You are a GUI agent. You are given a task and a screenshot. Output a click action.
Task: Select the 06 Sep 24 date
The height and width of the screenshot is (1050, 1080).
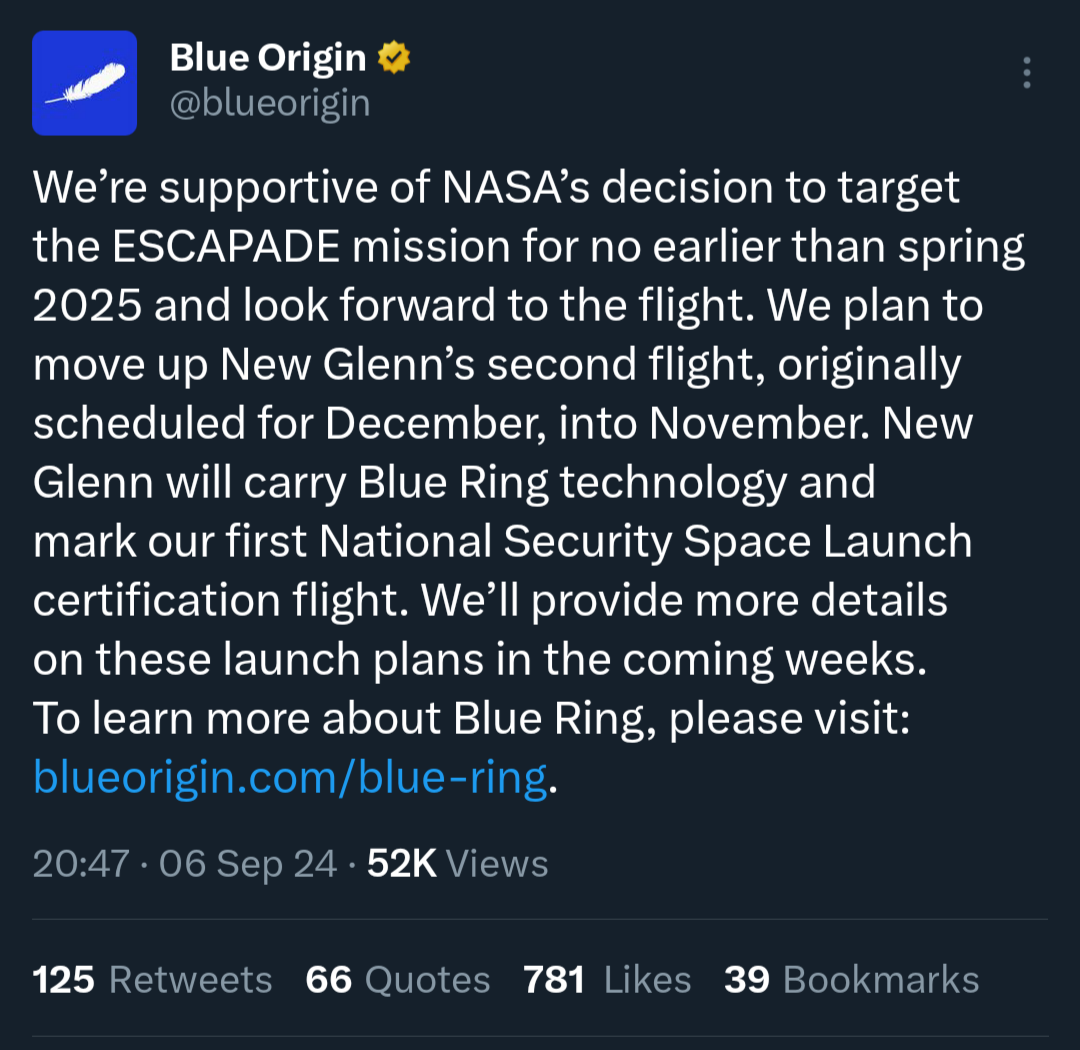tap(248, 863)
